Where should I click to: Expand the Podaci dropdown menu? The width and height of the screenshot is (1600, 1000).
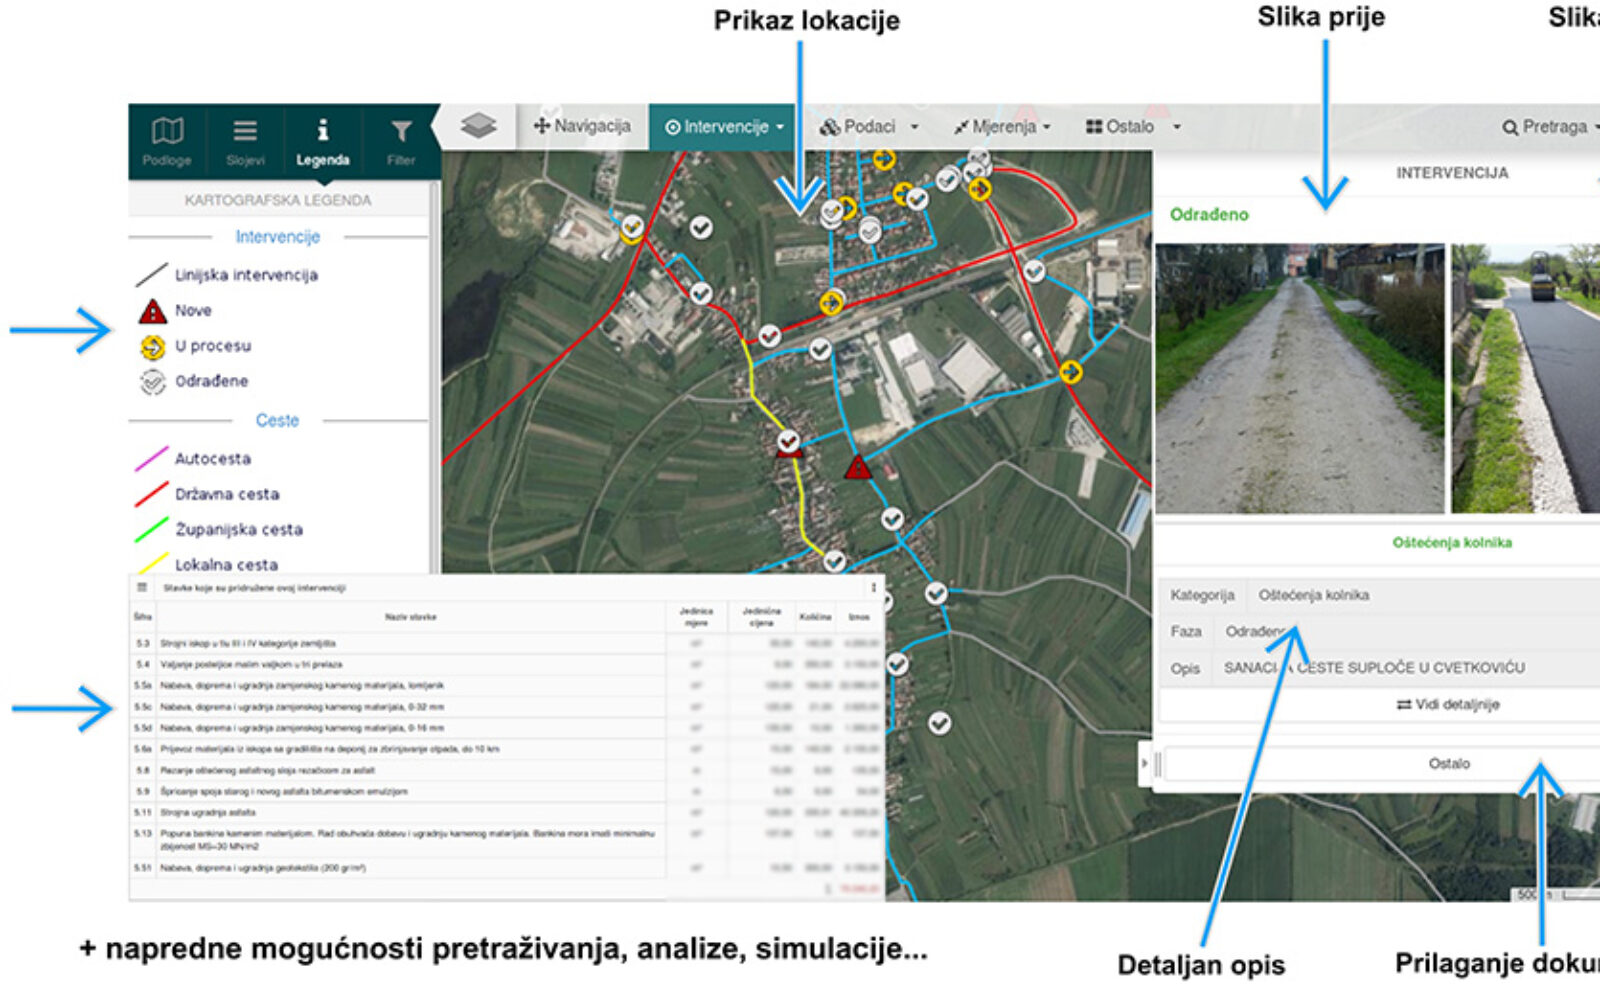[x=868, y=127]
